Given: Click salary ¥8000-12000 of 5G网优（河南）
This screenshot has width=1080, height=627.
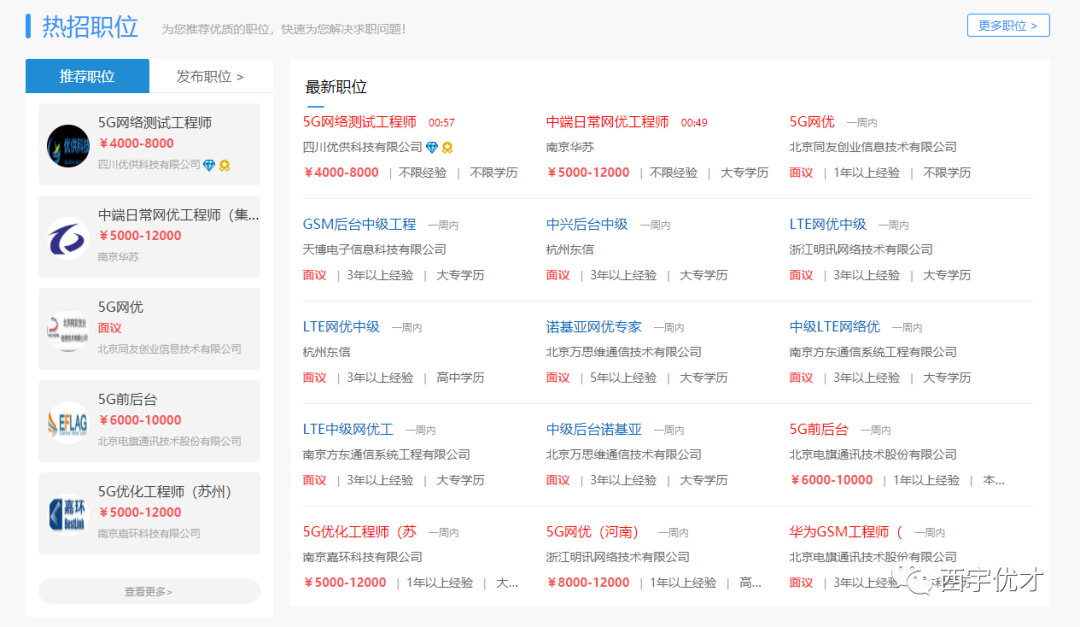Looking at the screenshot, I should click(x=588, y=583).
